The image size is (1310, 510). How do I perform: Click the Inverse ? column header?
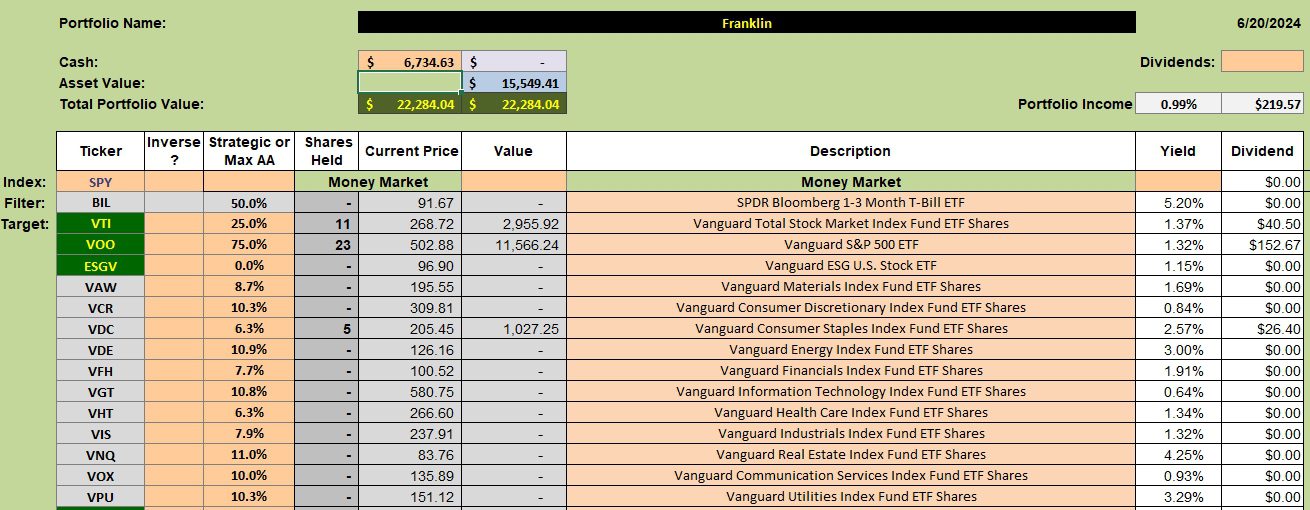point(174,151)
